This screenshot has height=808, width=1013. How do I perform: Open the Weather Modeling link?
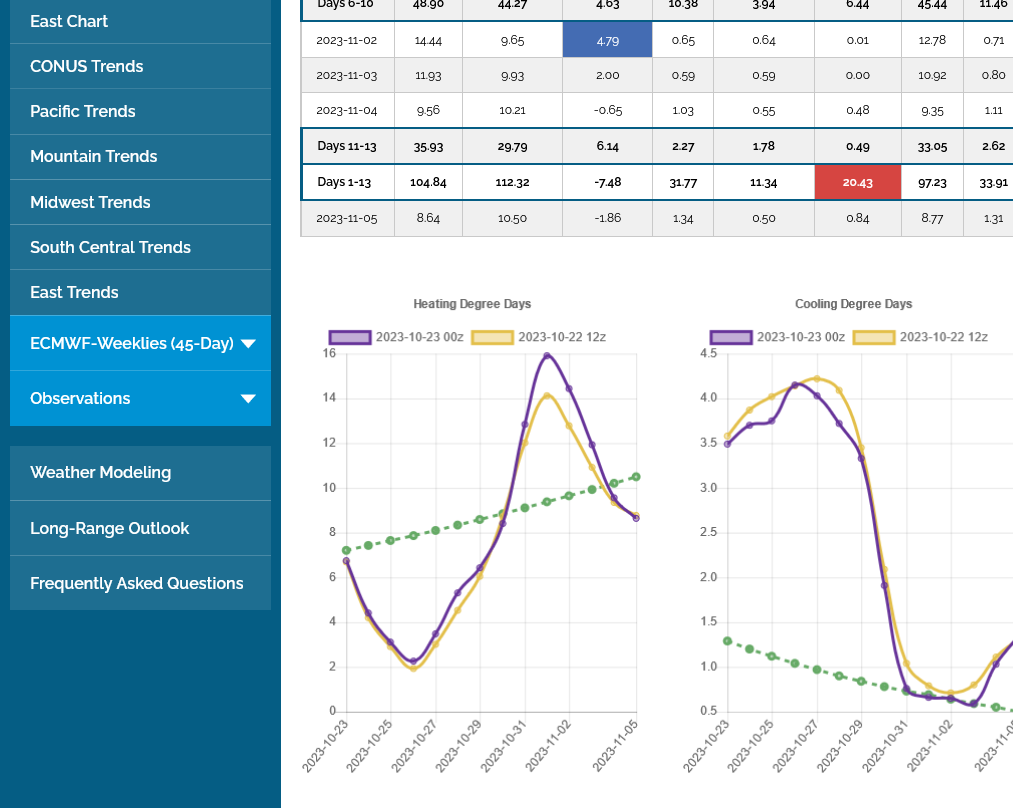pos(100,472)
